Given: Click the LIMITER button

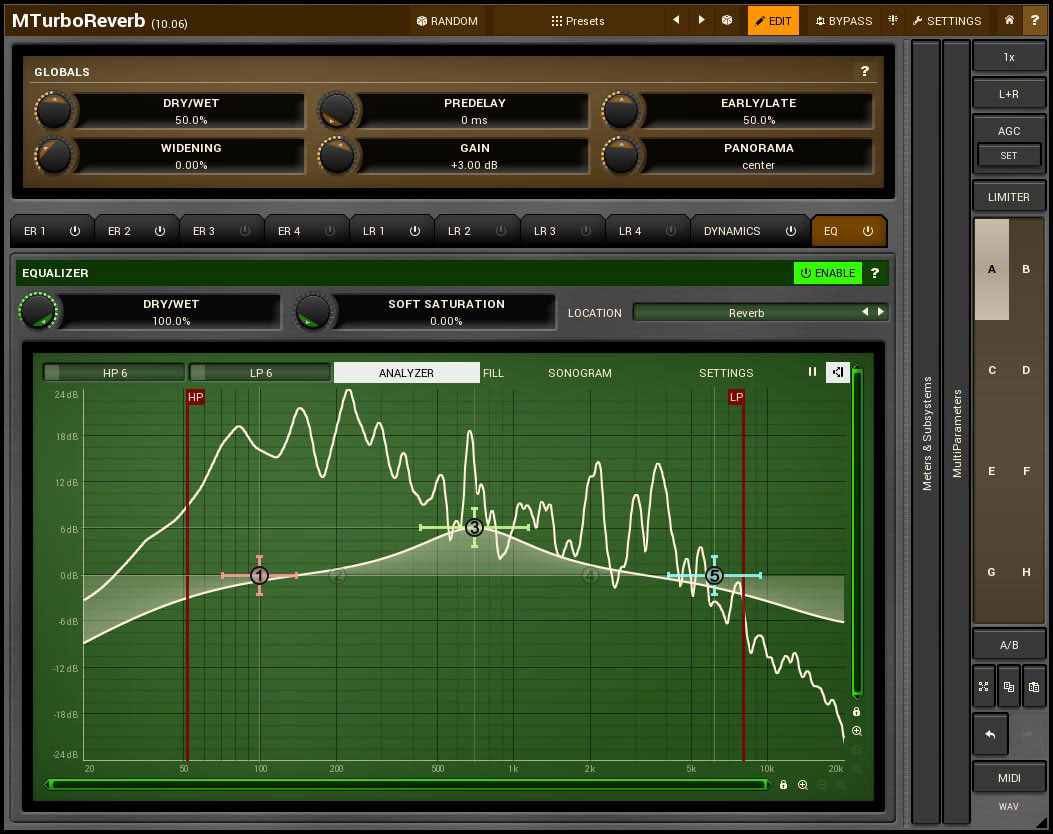Looking at the screenshot, I should [x=1009, y=197].
